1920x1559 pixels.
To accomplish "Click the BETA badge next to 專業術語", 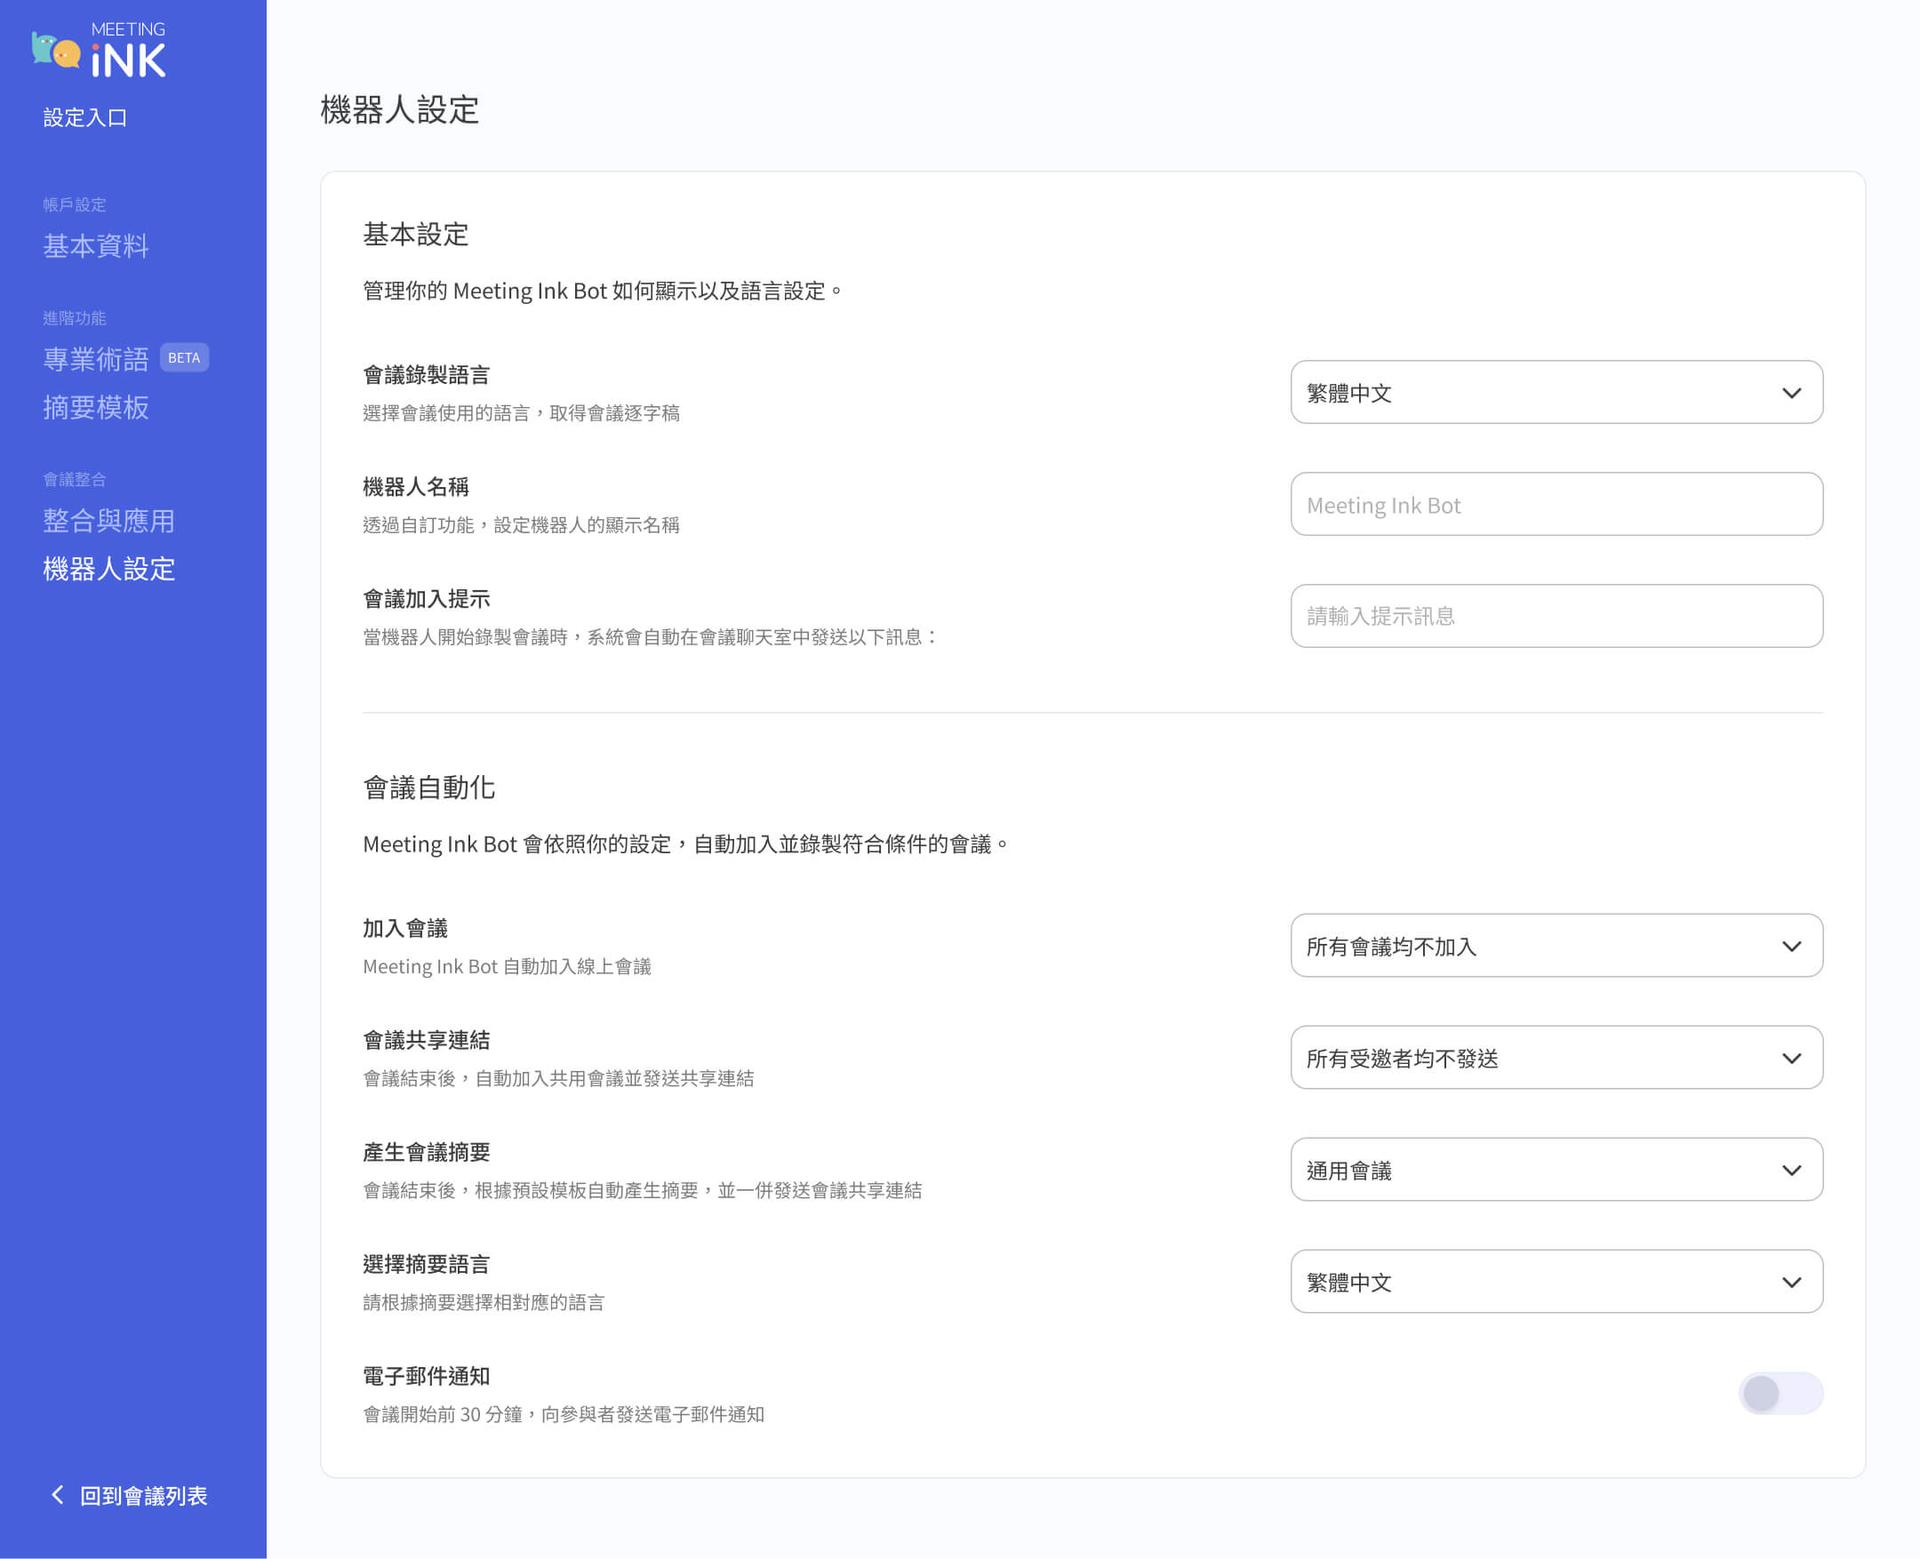I will [184, 357].
